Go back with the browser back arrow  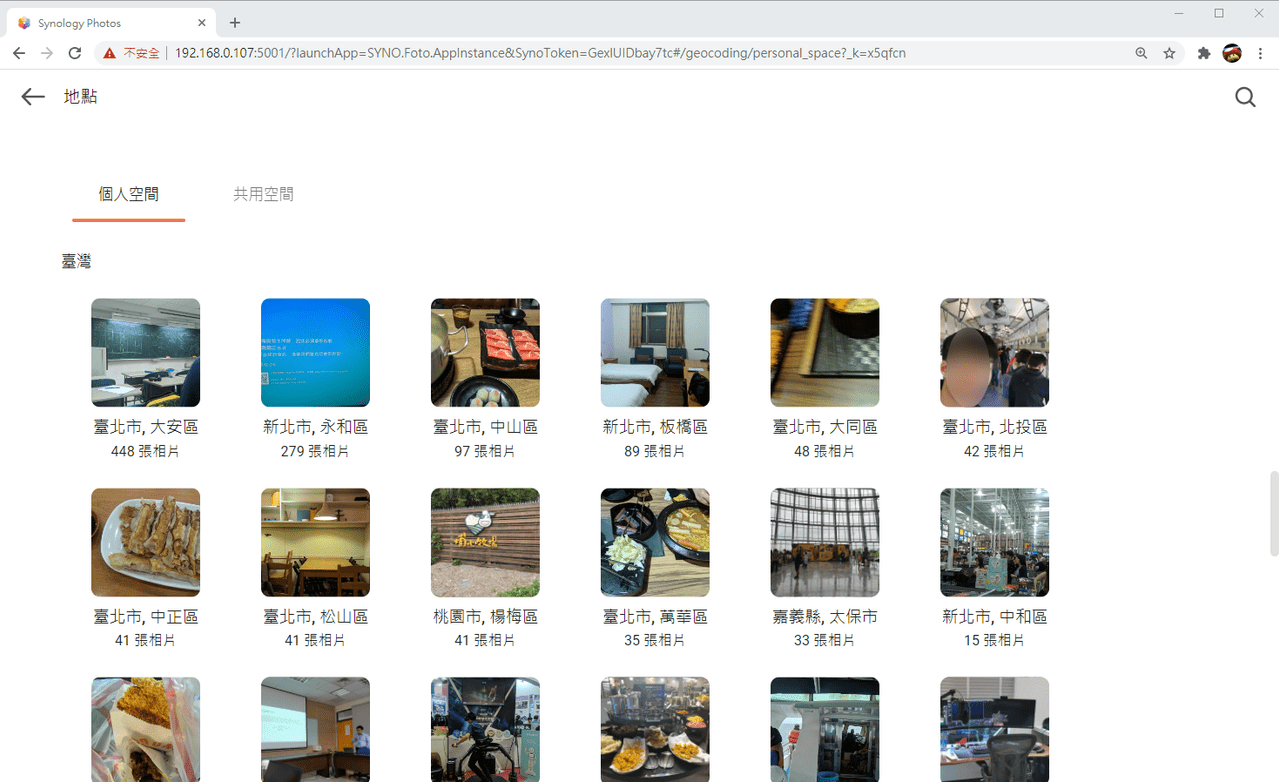pos(19,53)
